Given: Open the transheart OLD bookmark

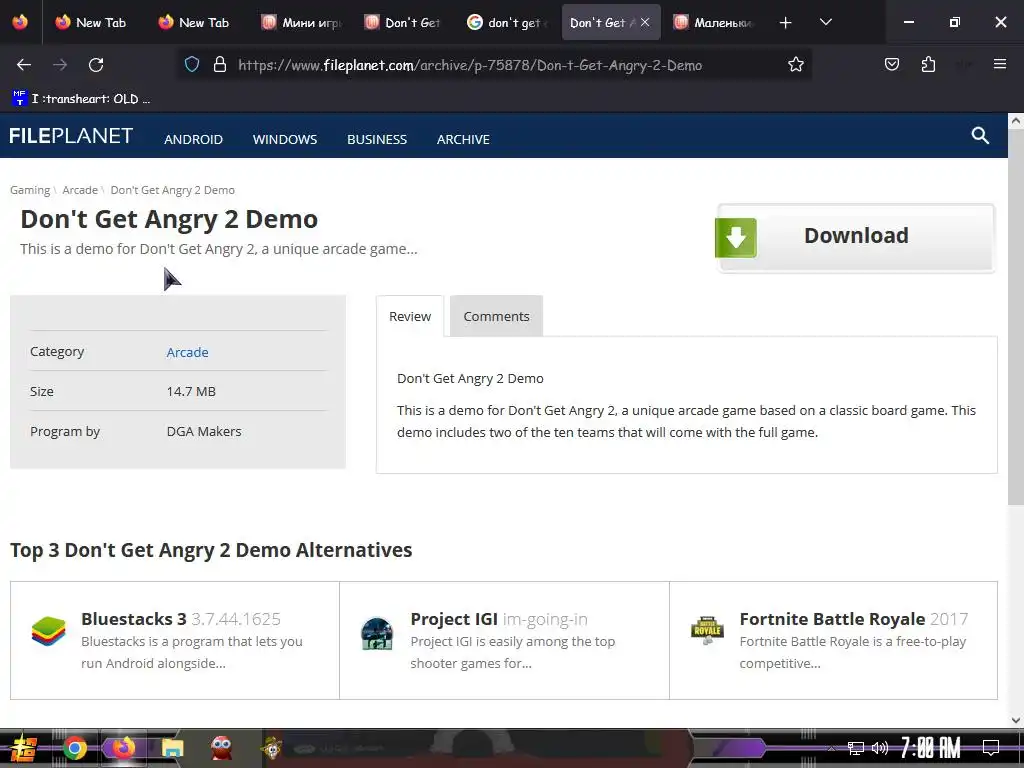Looking at the screenshot, I should point(82,99).
